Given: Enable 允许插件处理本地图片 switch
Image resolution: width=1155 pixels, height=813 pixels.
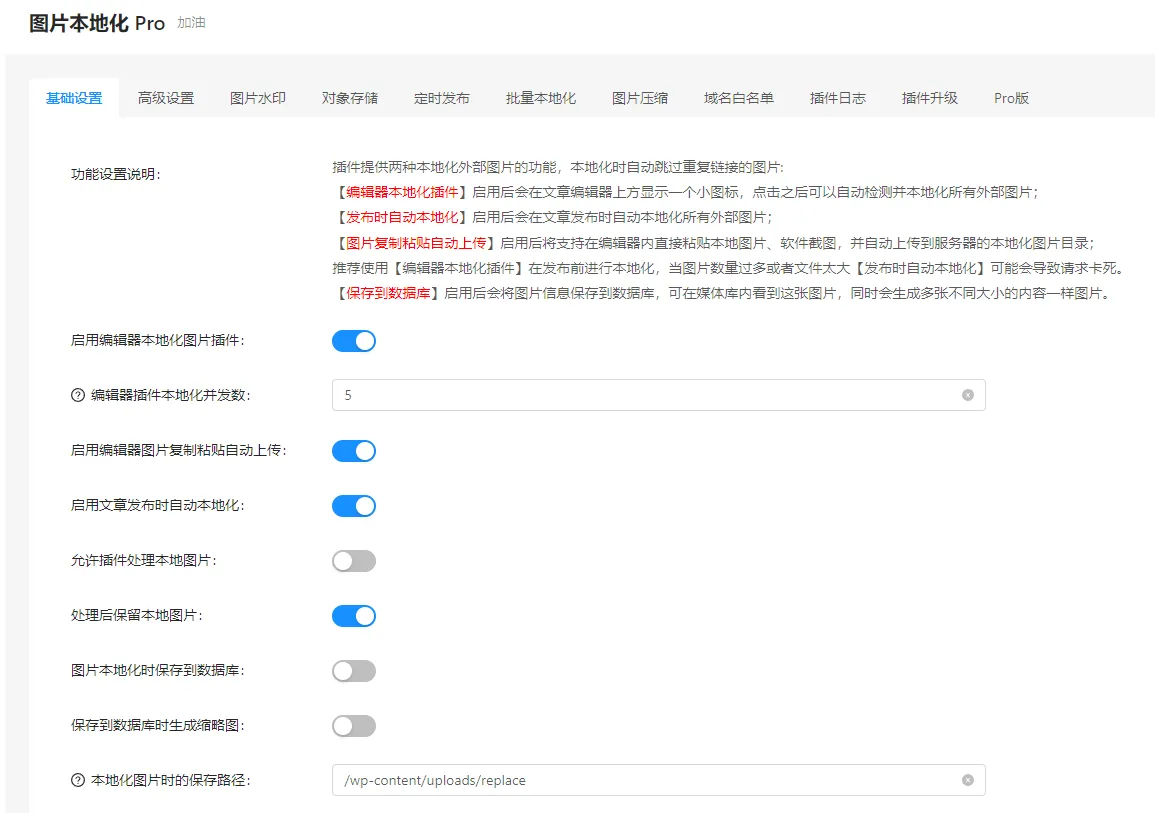Looking at the screenshot, I should click(354, 561).
